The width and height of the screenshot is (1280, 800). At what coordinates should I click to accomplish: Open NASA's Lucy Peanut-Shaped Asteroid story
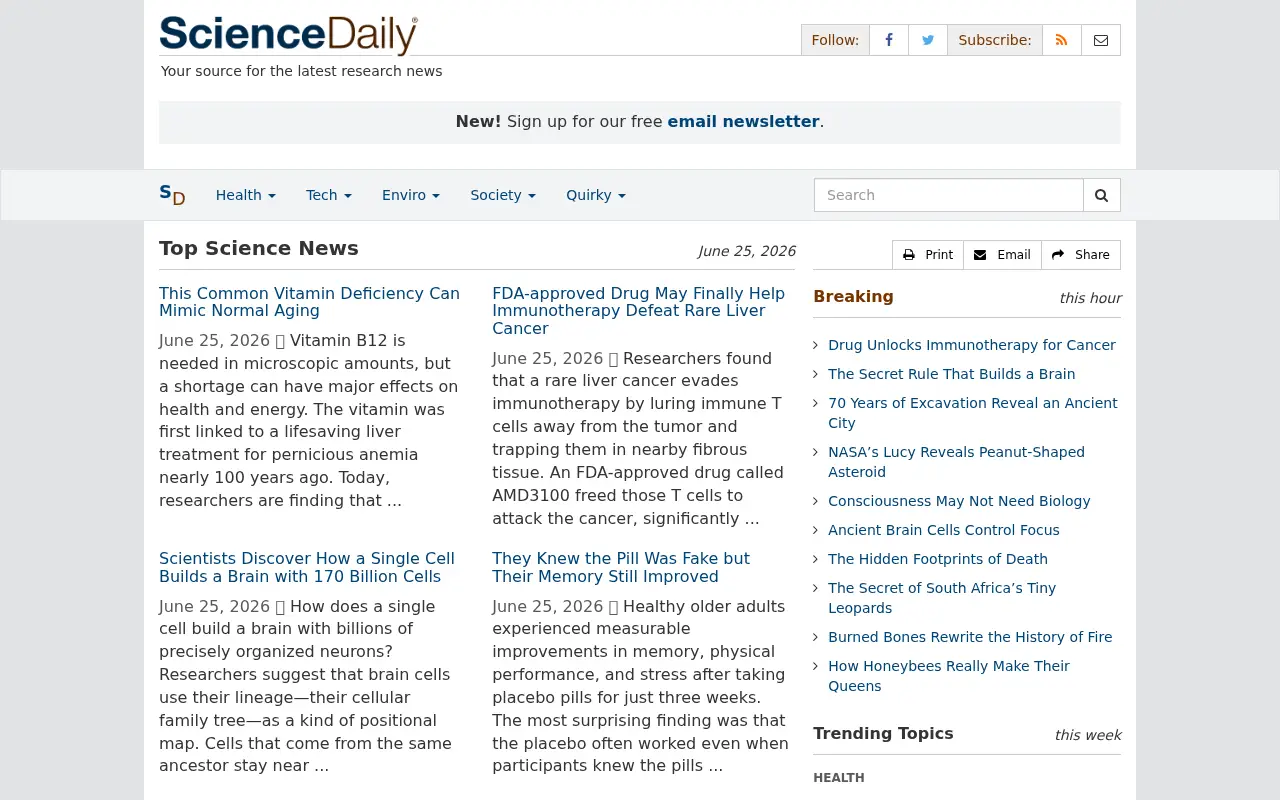click(956, 462)
